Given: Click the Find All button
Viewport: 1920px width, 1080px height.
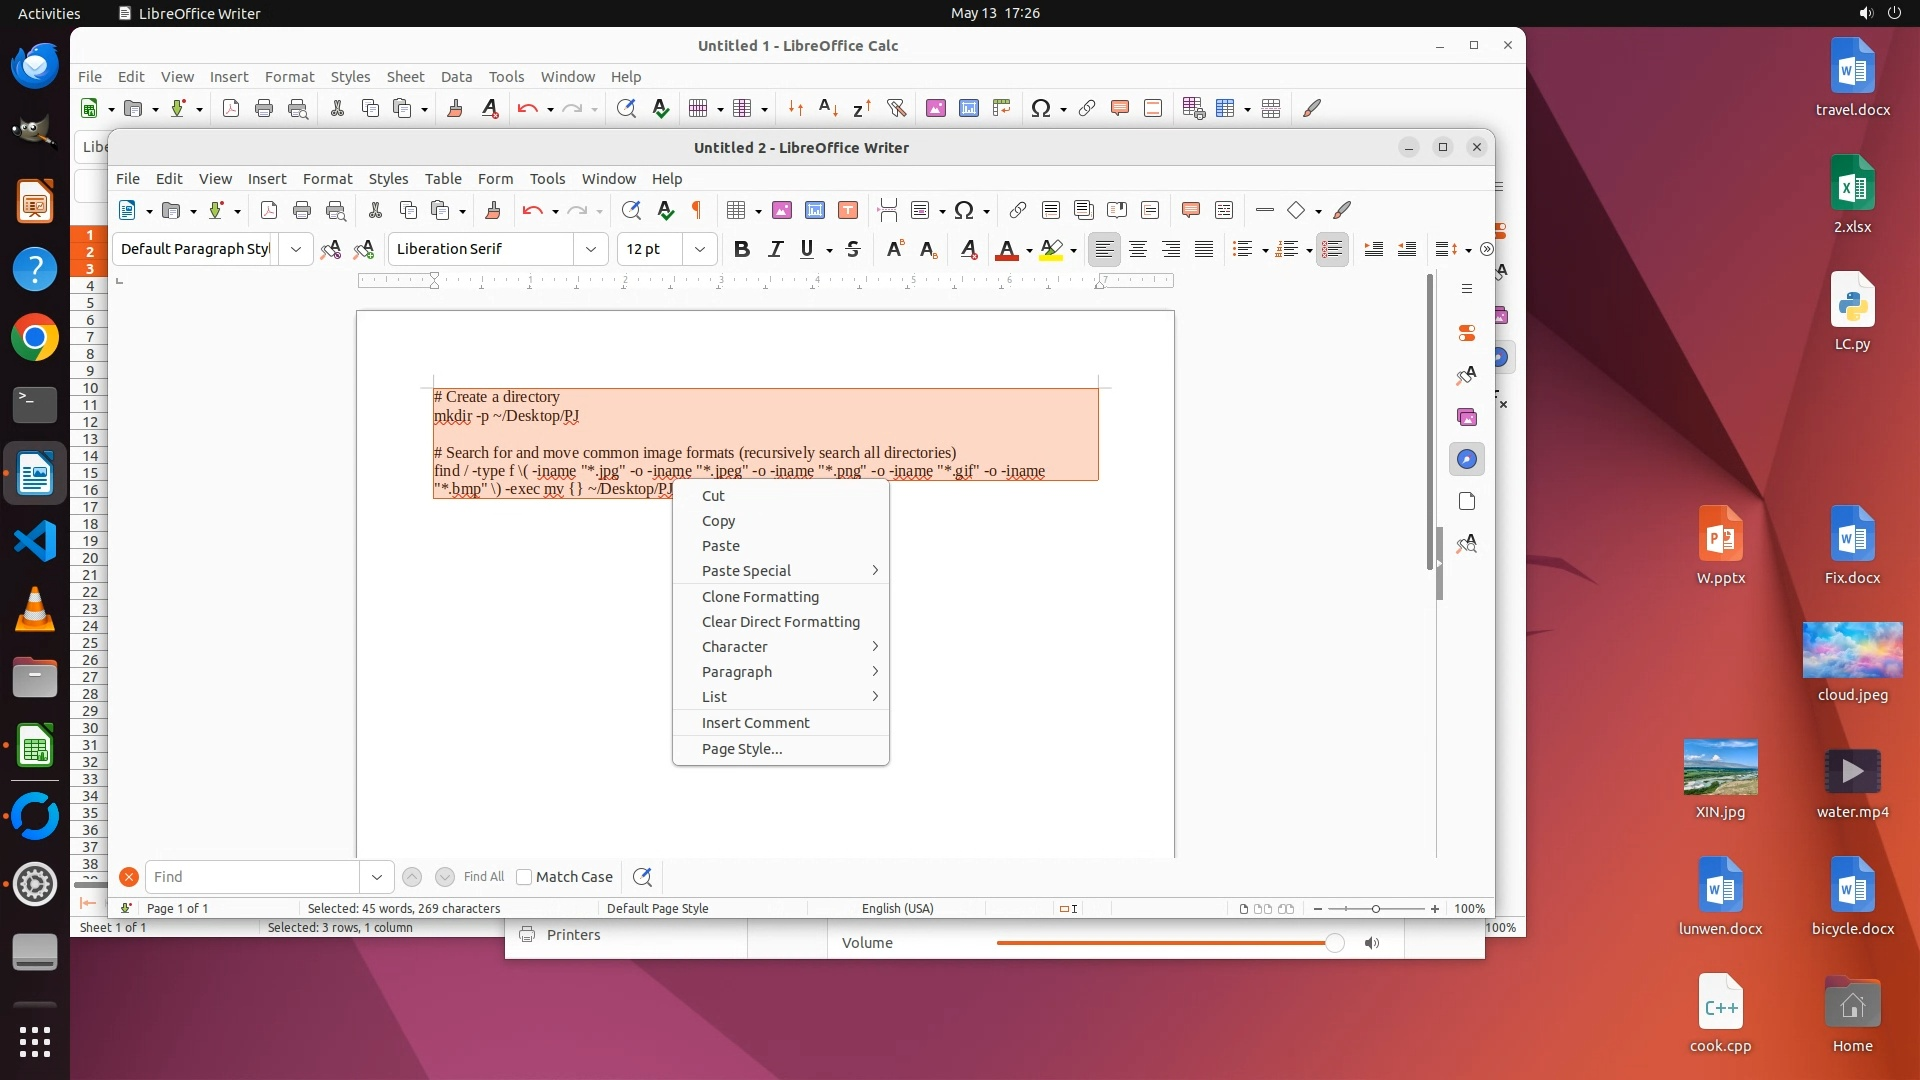Looking at the screenshot, I should tap(484, 877).
